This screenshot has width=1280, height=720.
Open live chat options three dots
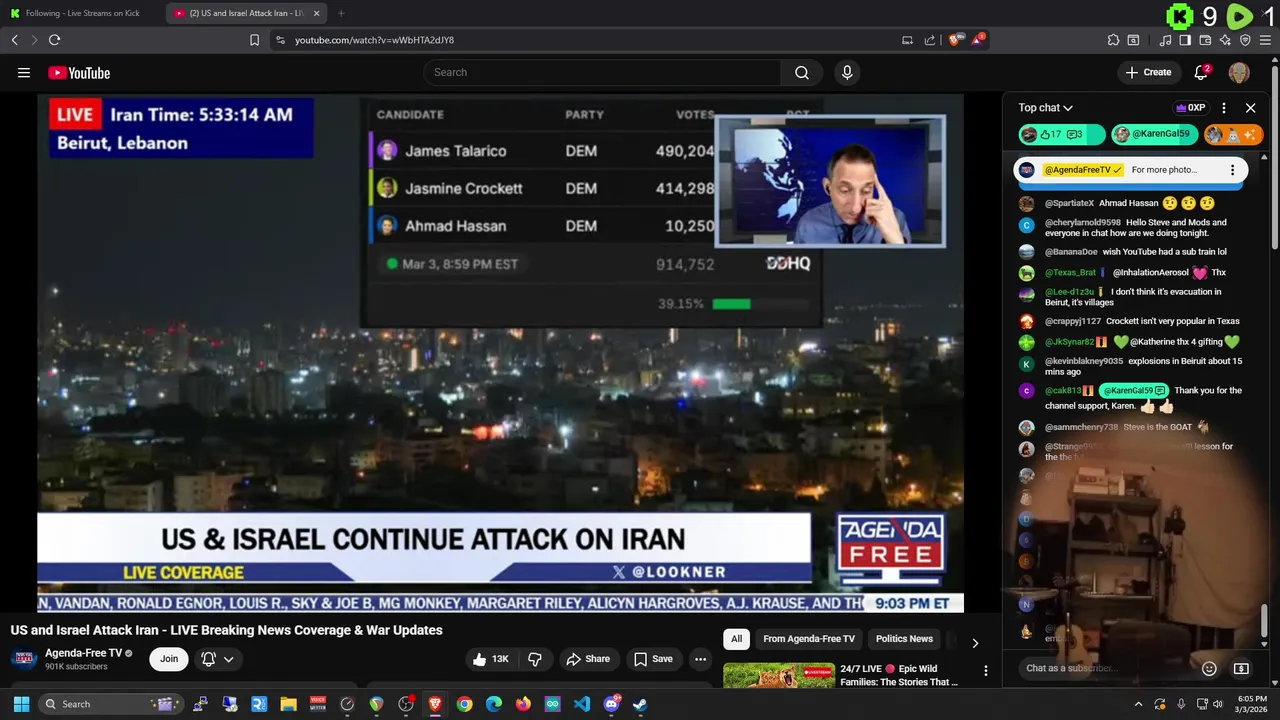click(x=1224, y=108)
